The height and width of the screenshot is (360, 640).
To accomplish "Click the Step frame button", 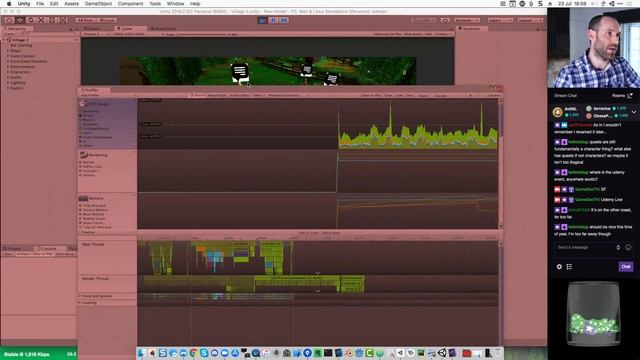I will [x=284, y=20].
